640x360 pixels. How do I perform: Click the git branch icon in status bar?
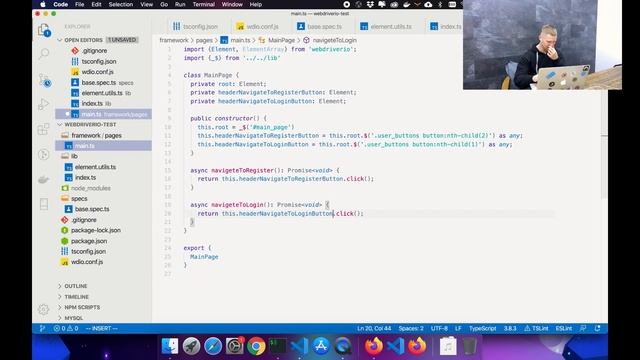[x=42, y=328]
